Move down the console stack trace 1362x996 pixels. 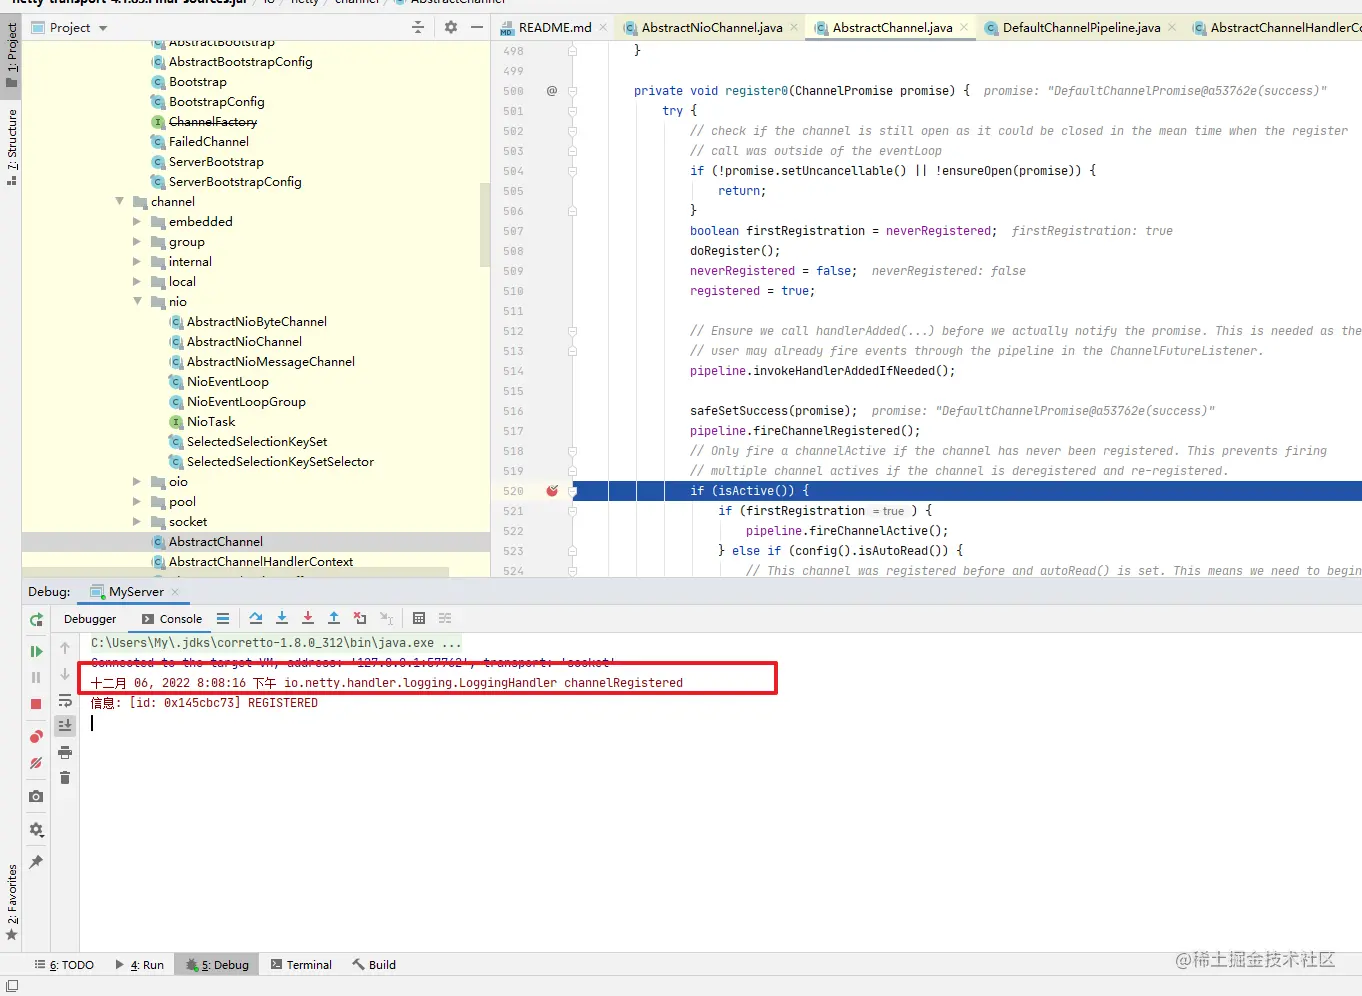[65, 674]
